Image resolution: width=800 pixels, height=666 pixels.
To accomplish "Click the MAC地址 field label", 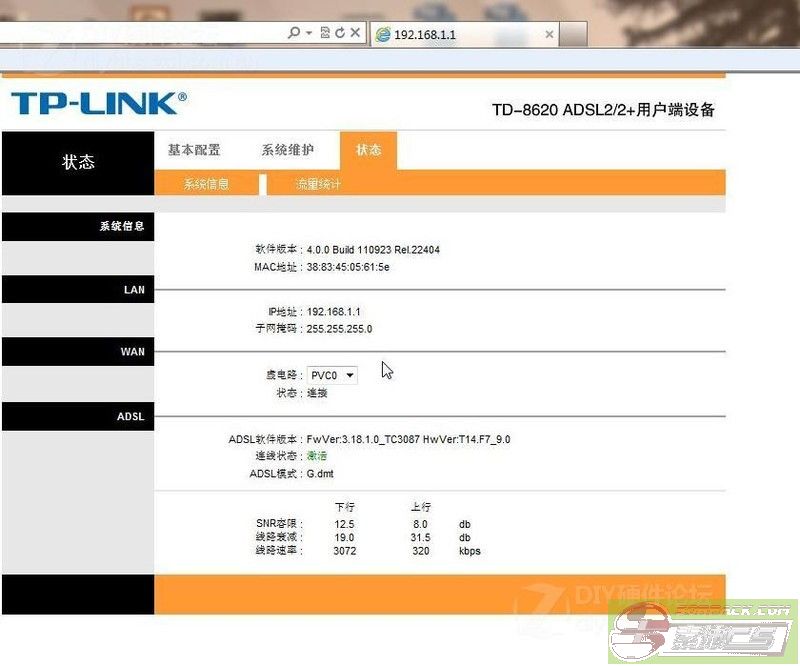I will [x=276, y=267].
